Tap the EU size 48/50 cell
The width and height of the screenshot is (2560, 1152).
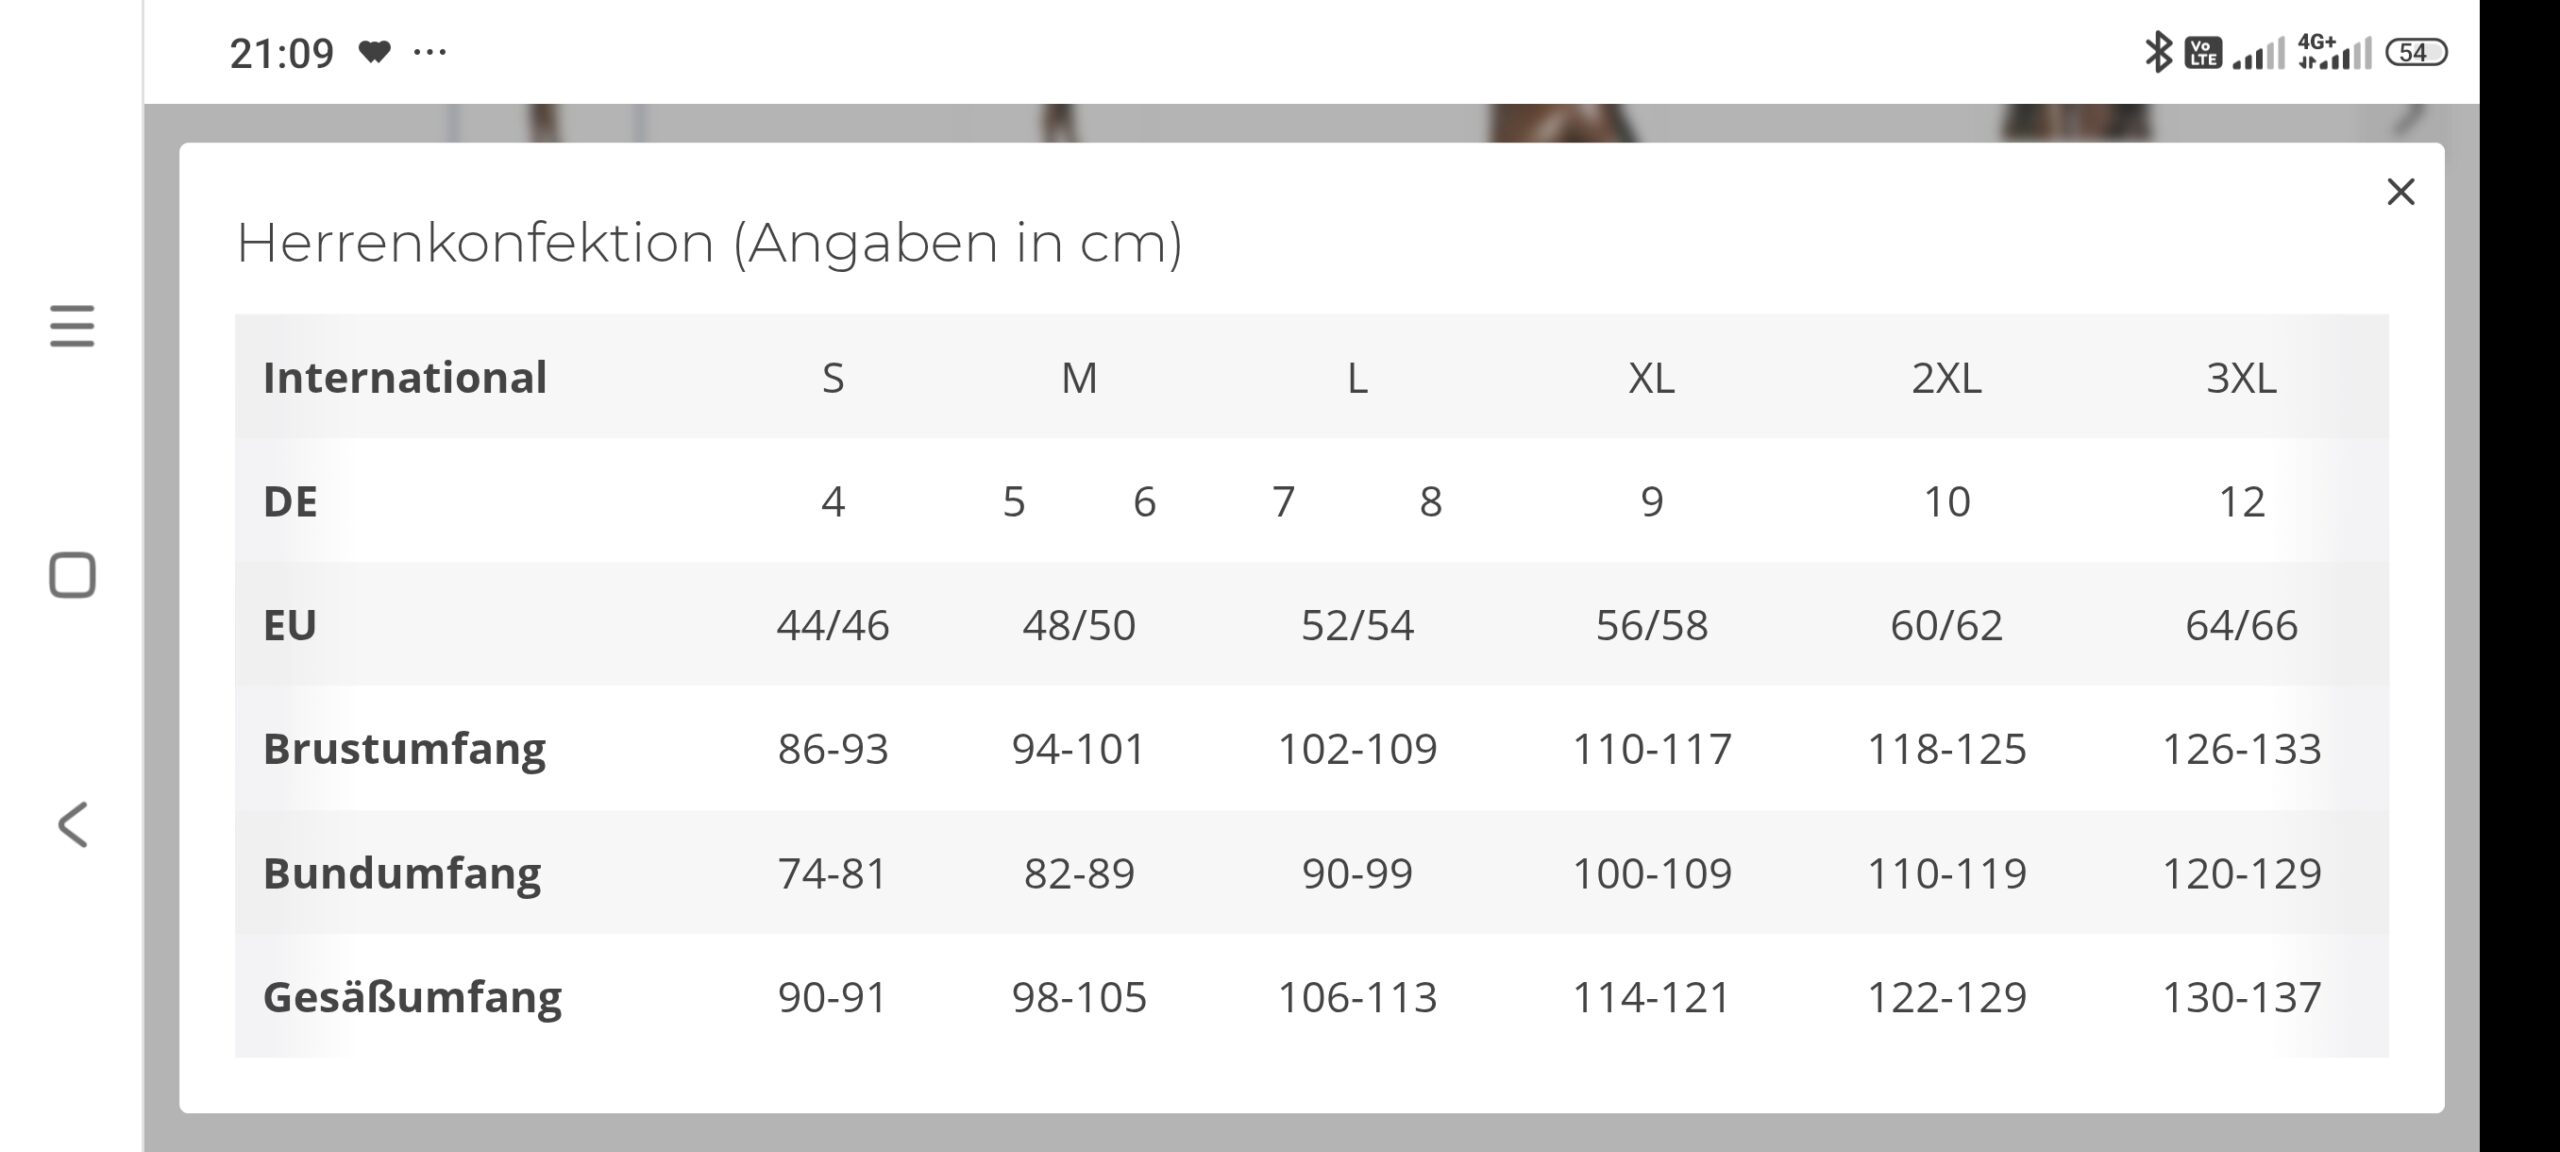(1079, 625)
